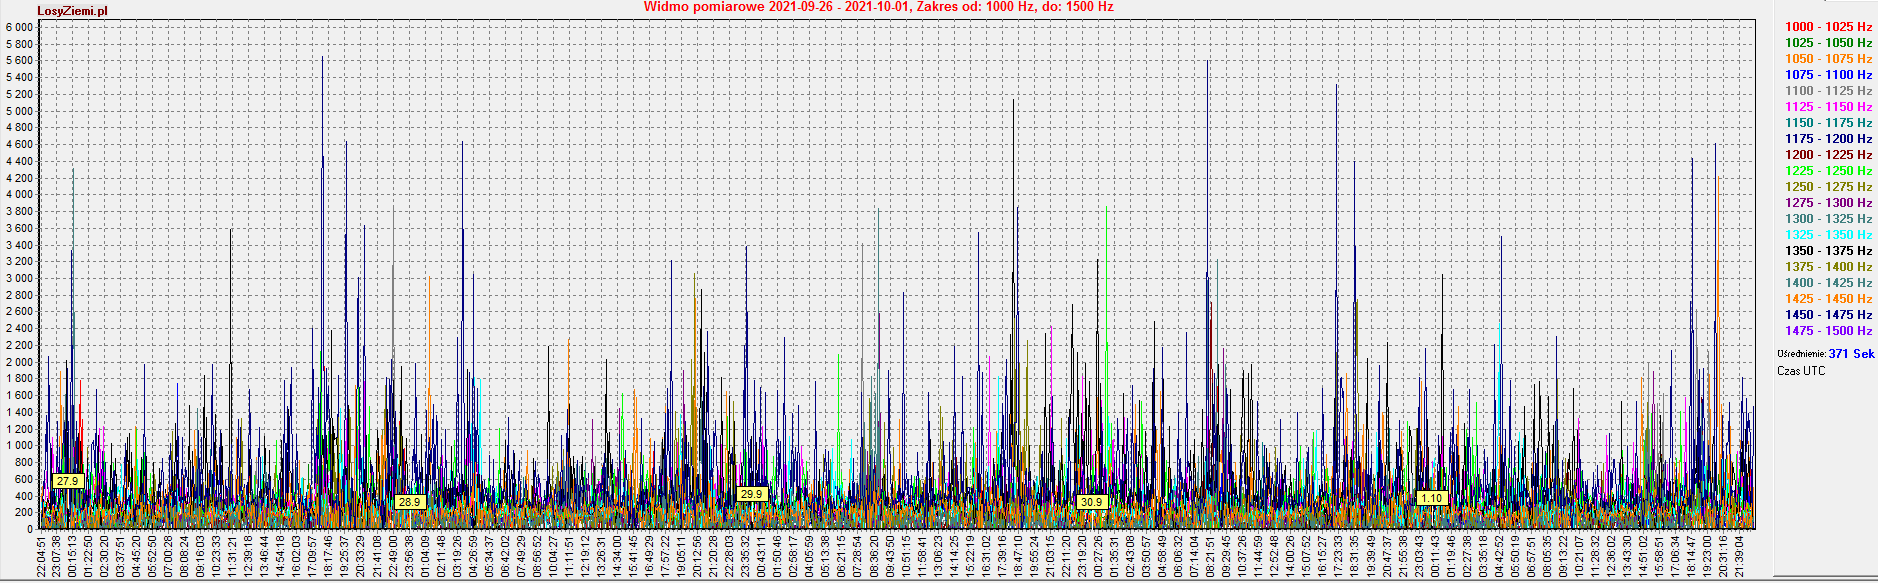The width and height of the screenshot is (1878, 583).
Task: Click the red 1000 - 1025 Hz legend entry
Action: tap(1828, 27)
